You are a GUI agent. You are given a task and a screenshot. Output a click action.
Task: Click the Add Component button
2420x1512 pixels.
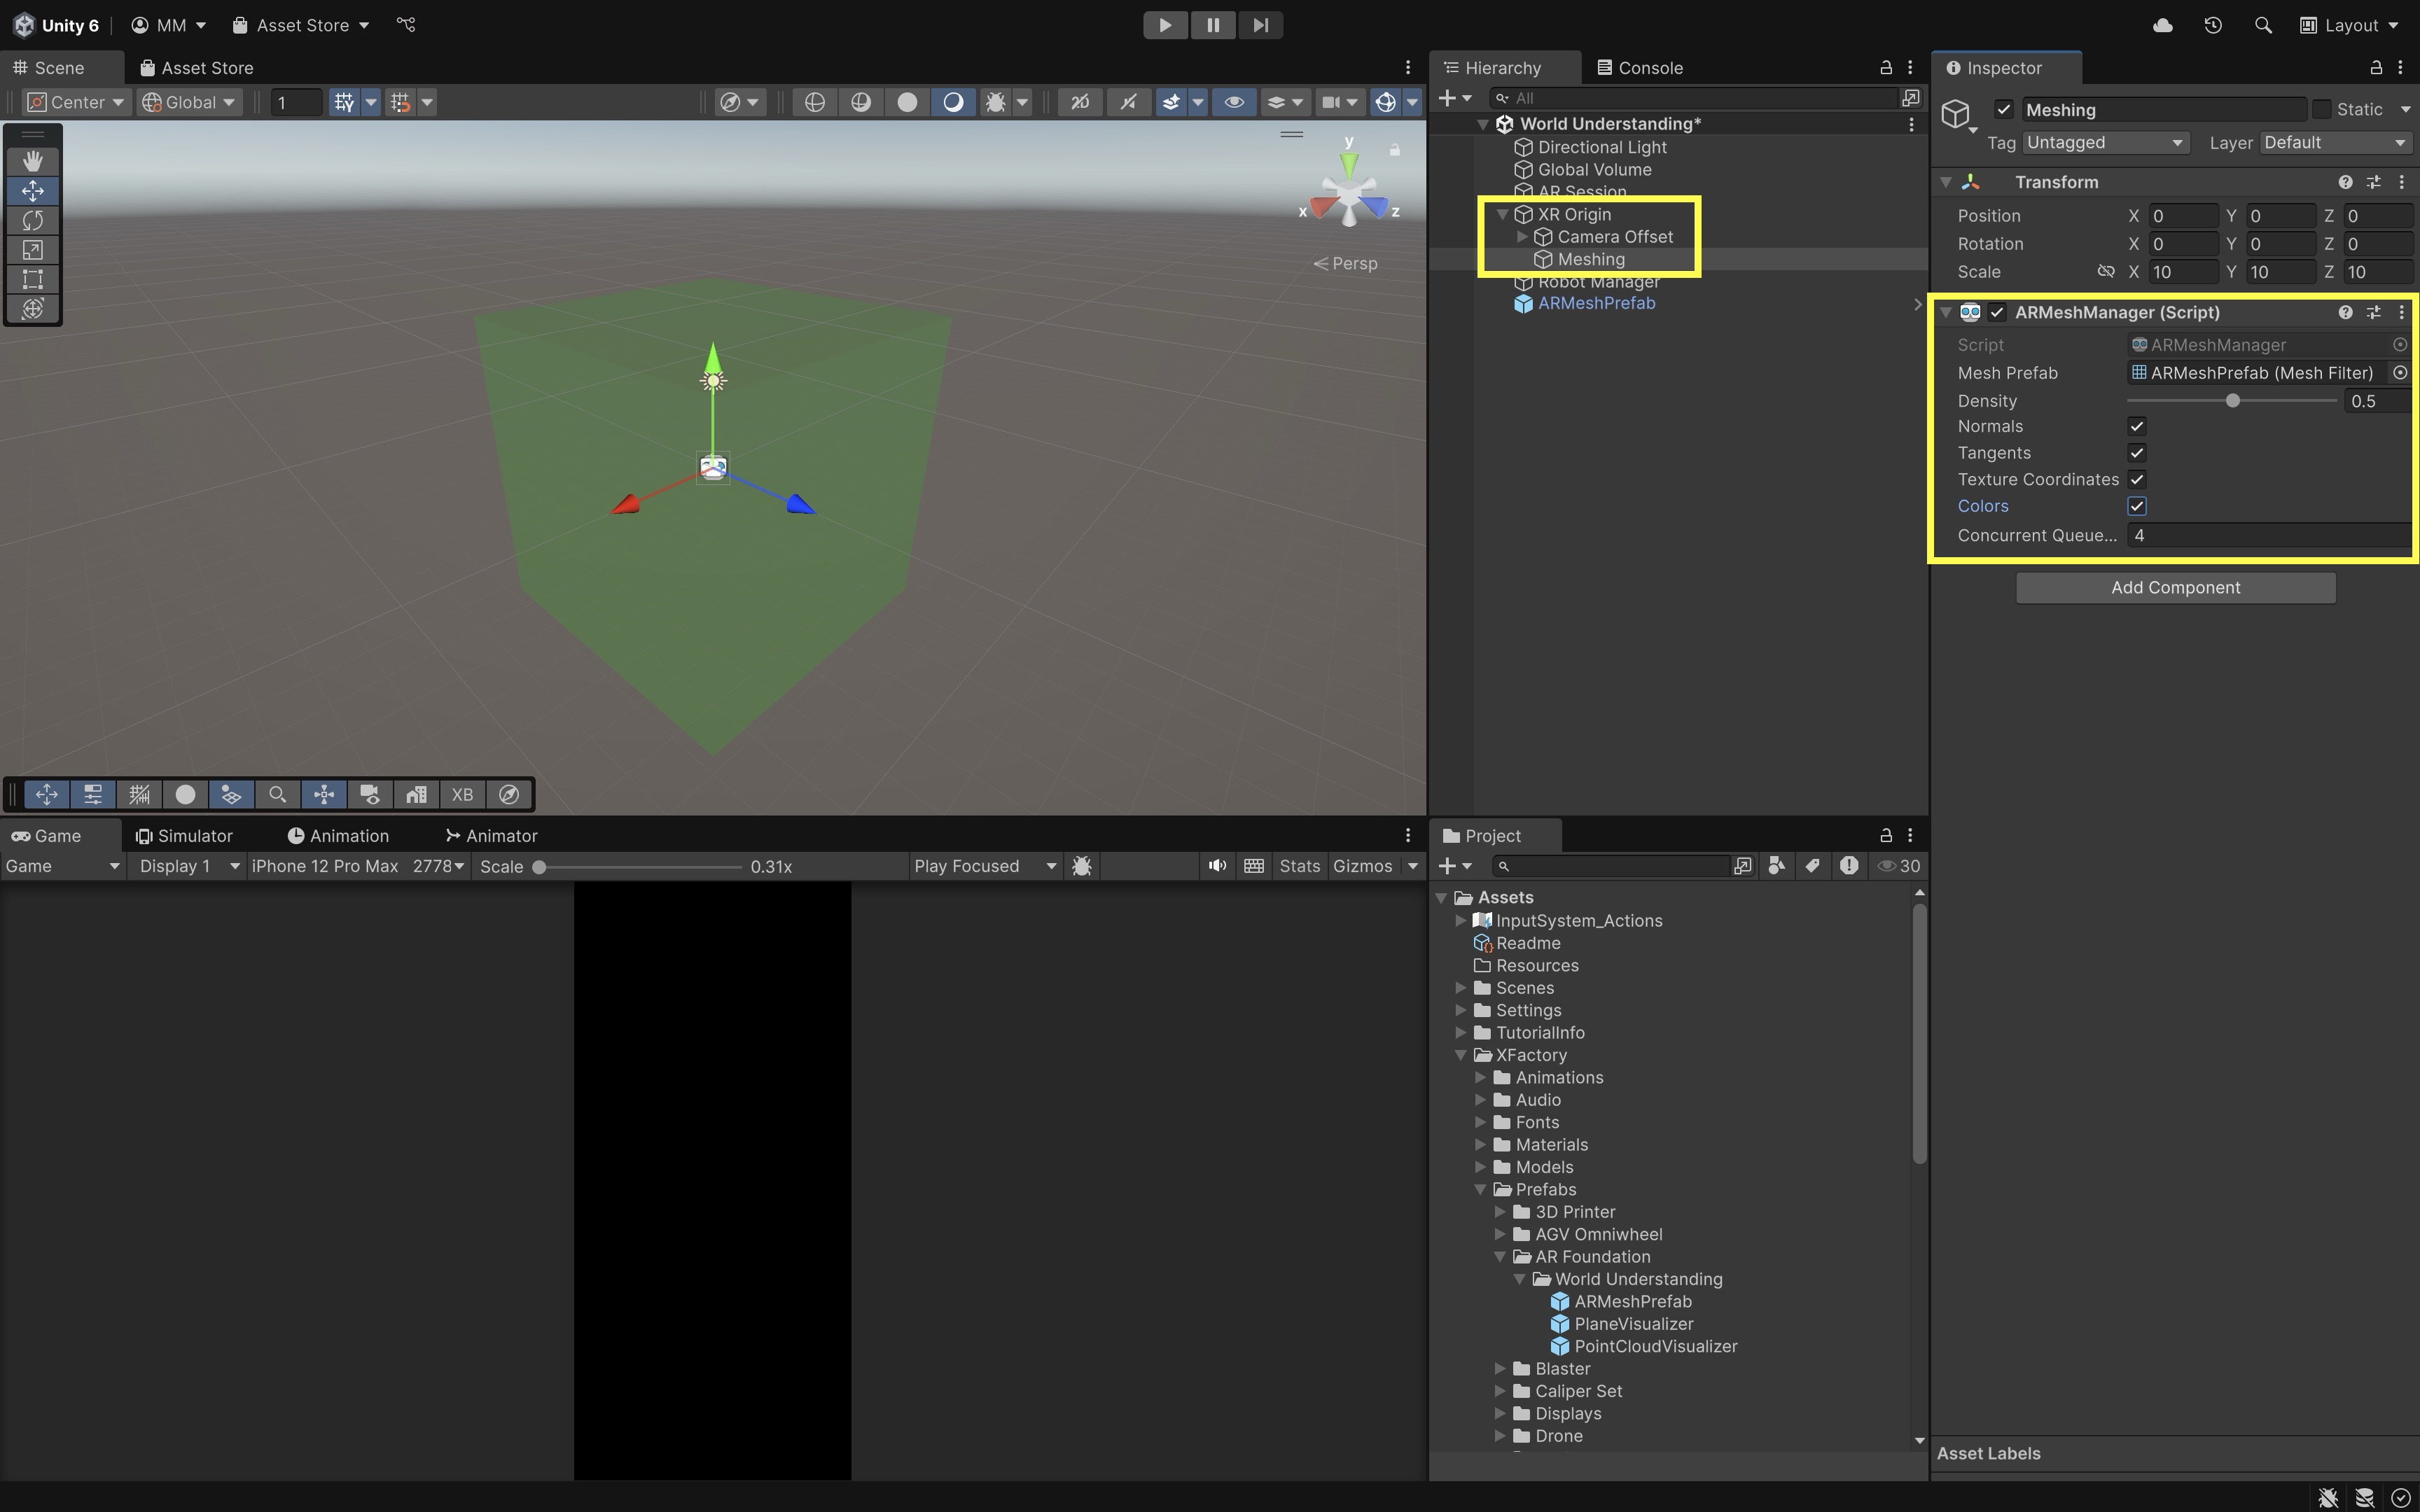click(x=2175, y=588)
